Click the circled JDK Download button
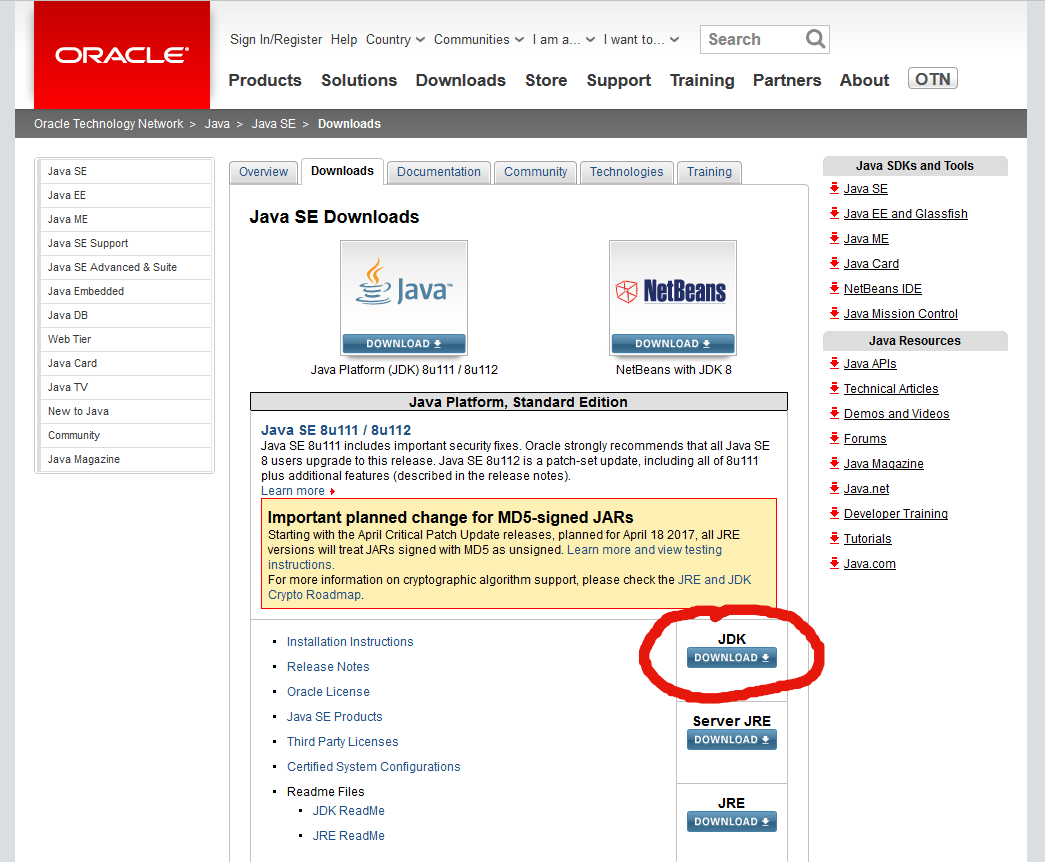This screenshot has height=862, width=1045. pos(731,657)
